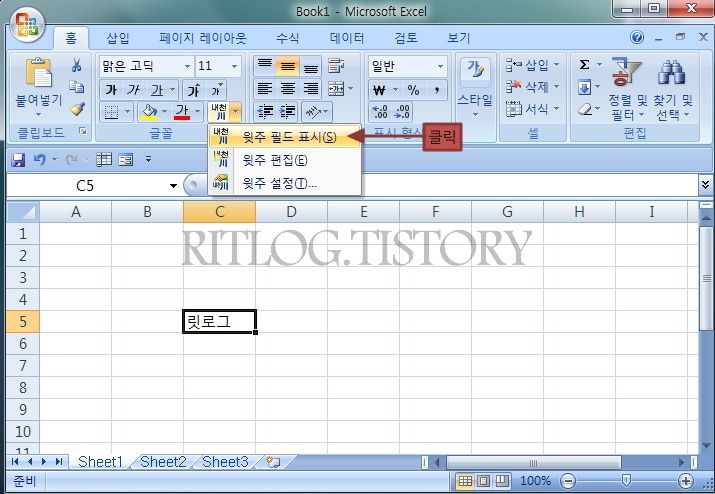The width and height of the screenshot is (715, 494).
Task: Click the 삭제 cells delete button
Action: coord(532,87)
